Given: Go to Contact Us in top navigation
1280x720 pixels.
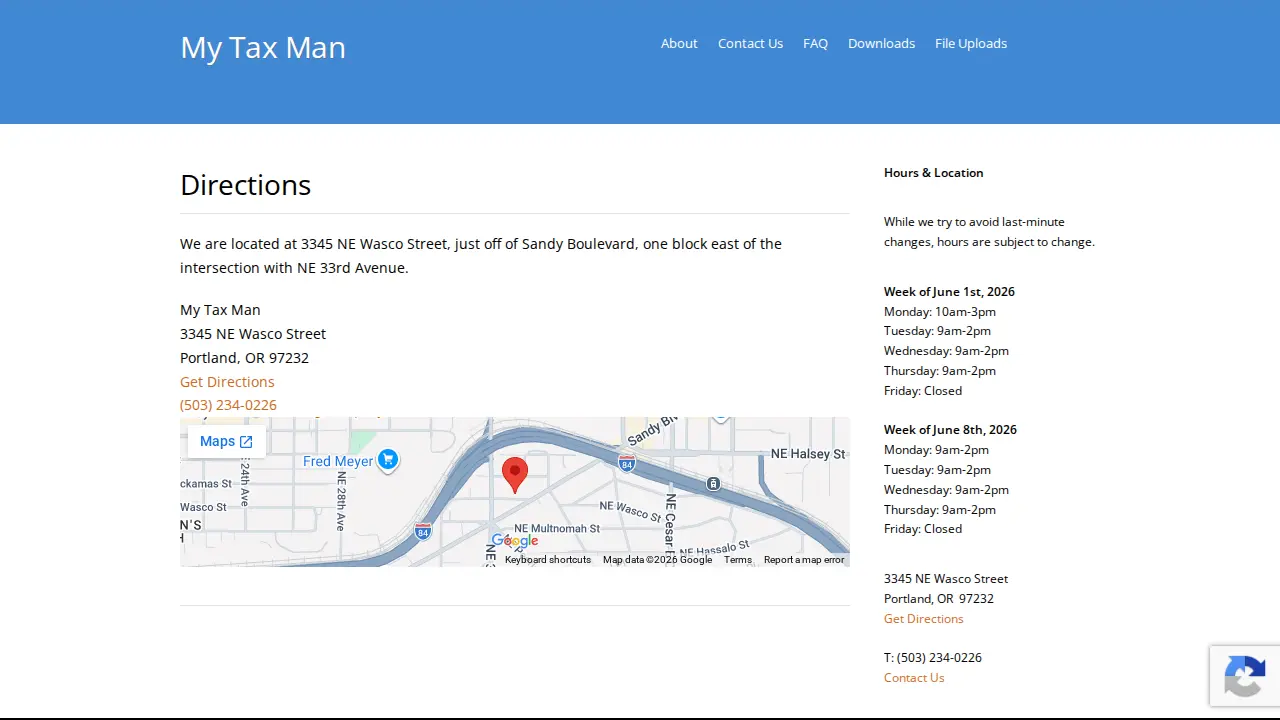Looking at the screenshot, I should tap(750, 43).
